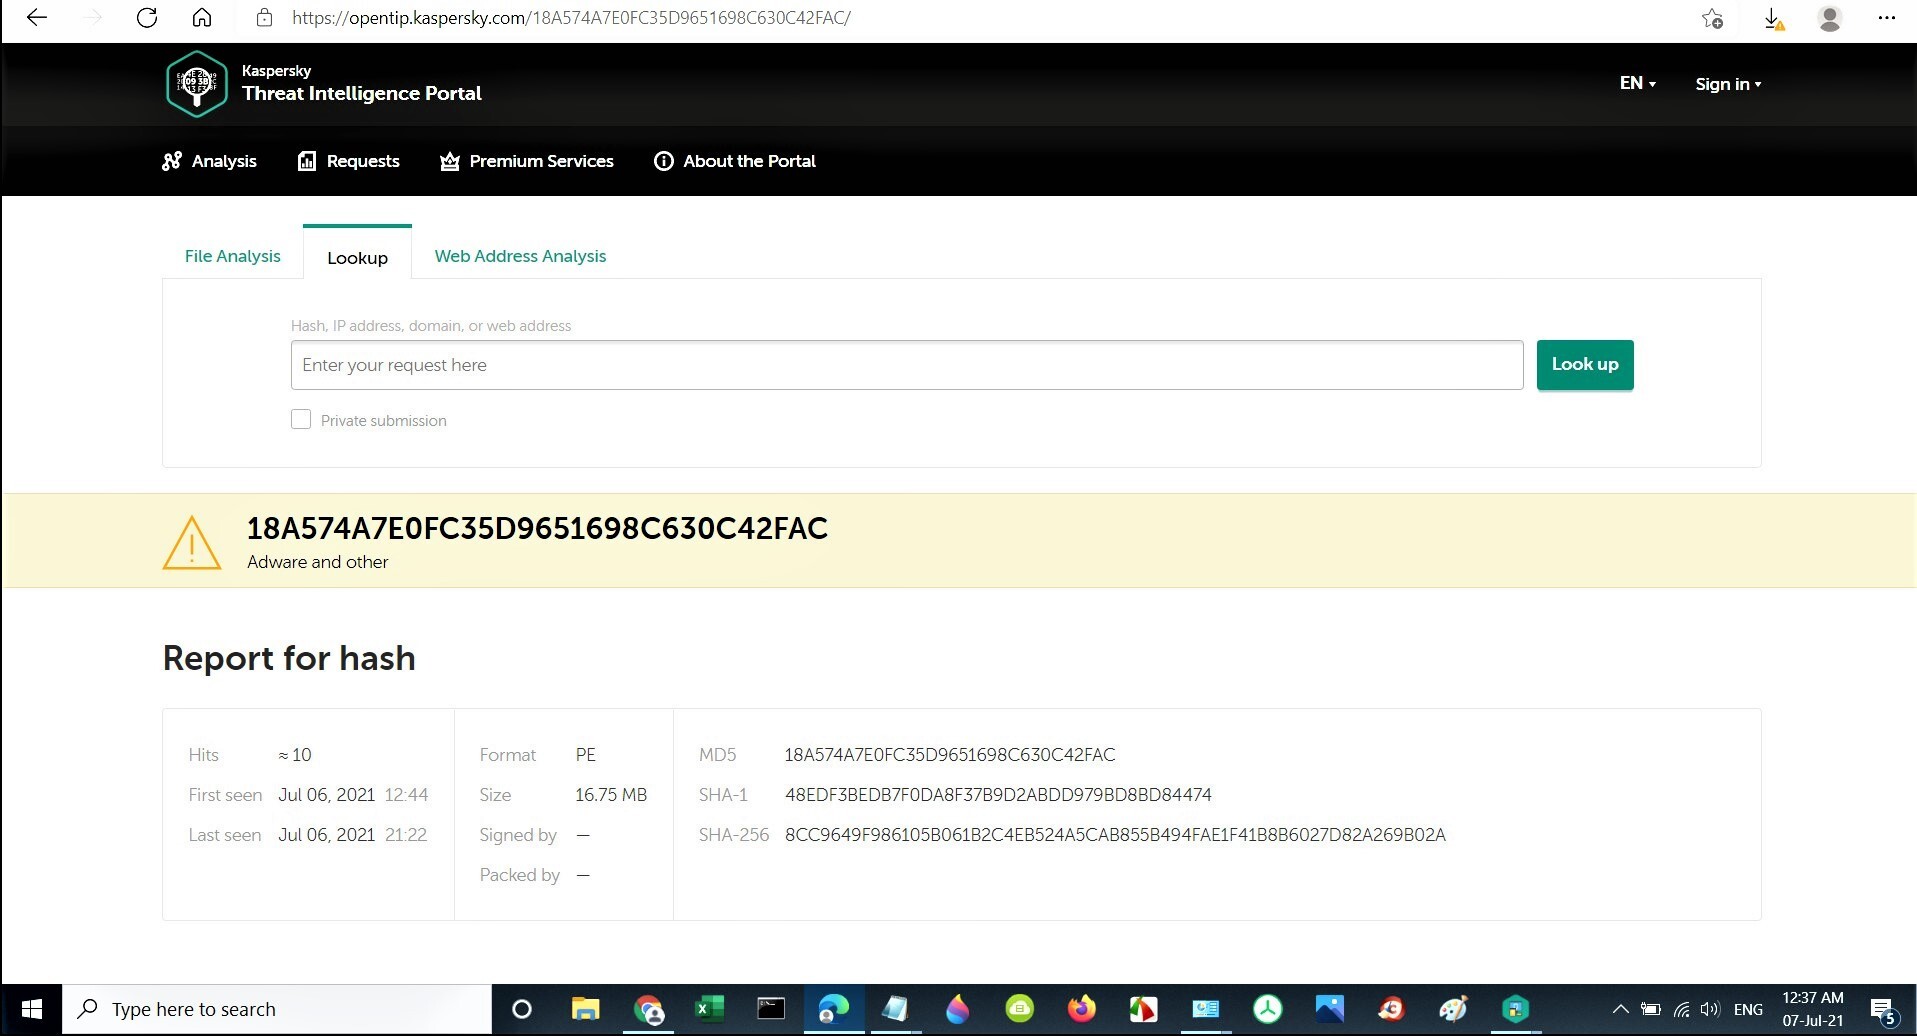
Task: Switch to the File Analysis tab
Action: (233, 256)
